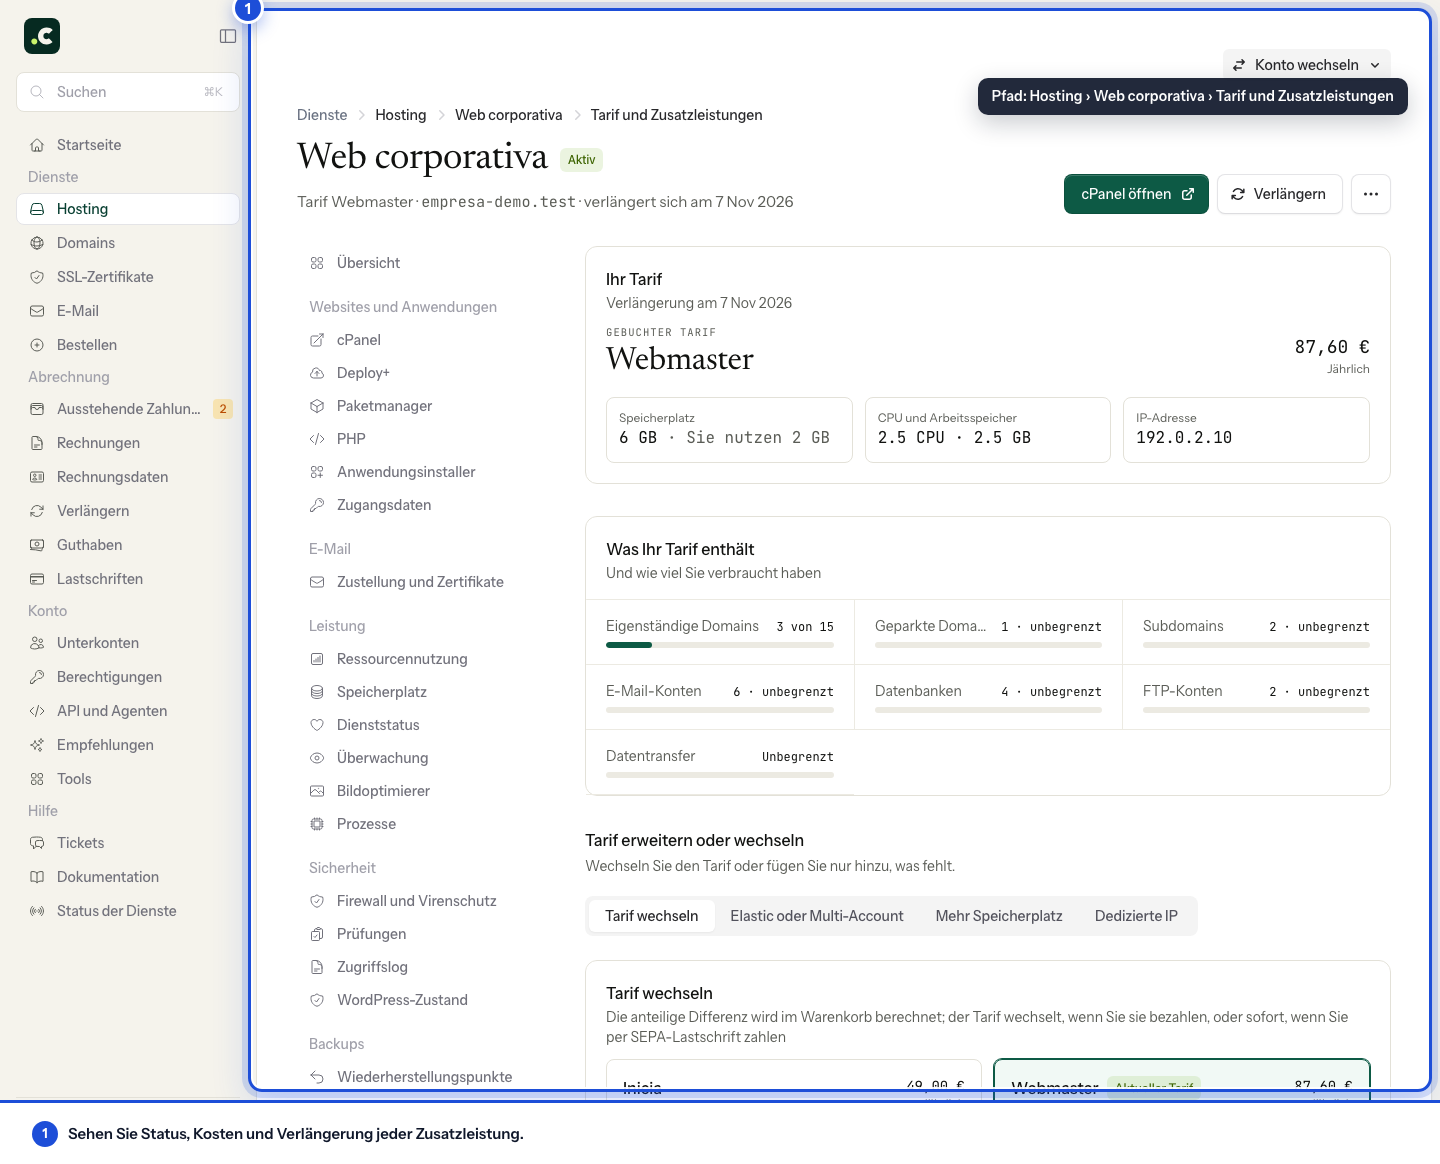Click the Überwachung eye icon
This screenshot has width=1440, height=1164.
[x=317, y=758]
